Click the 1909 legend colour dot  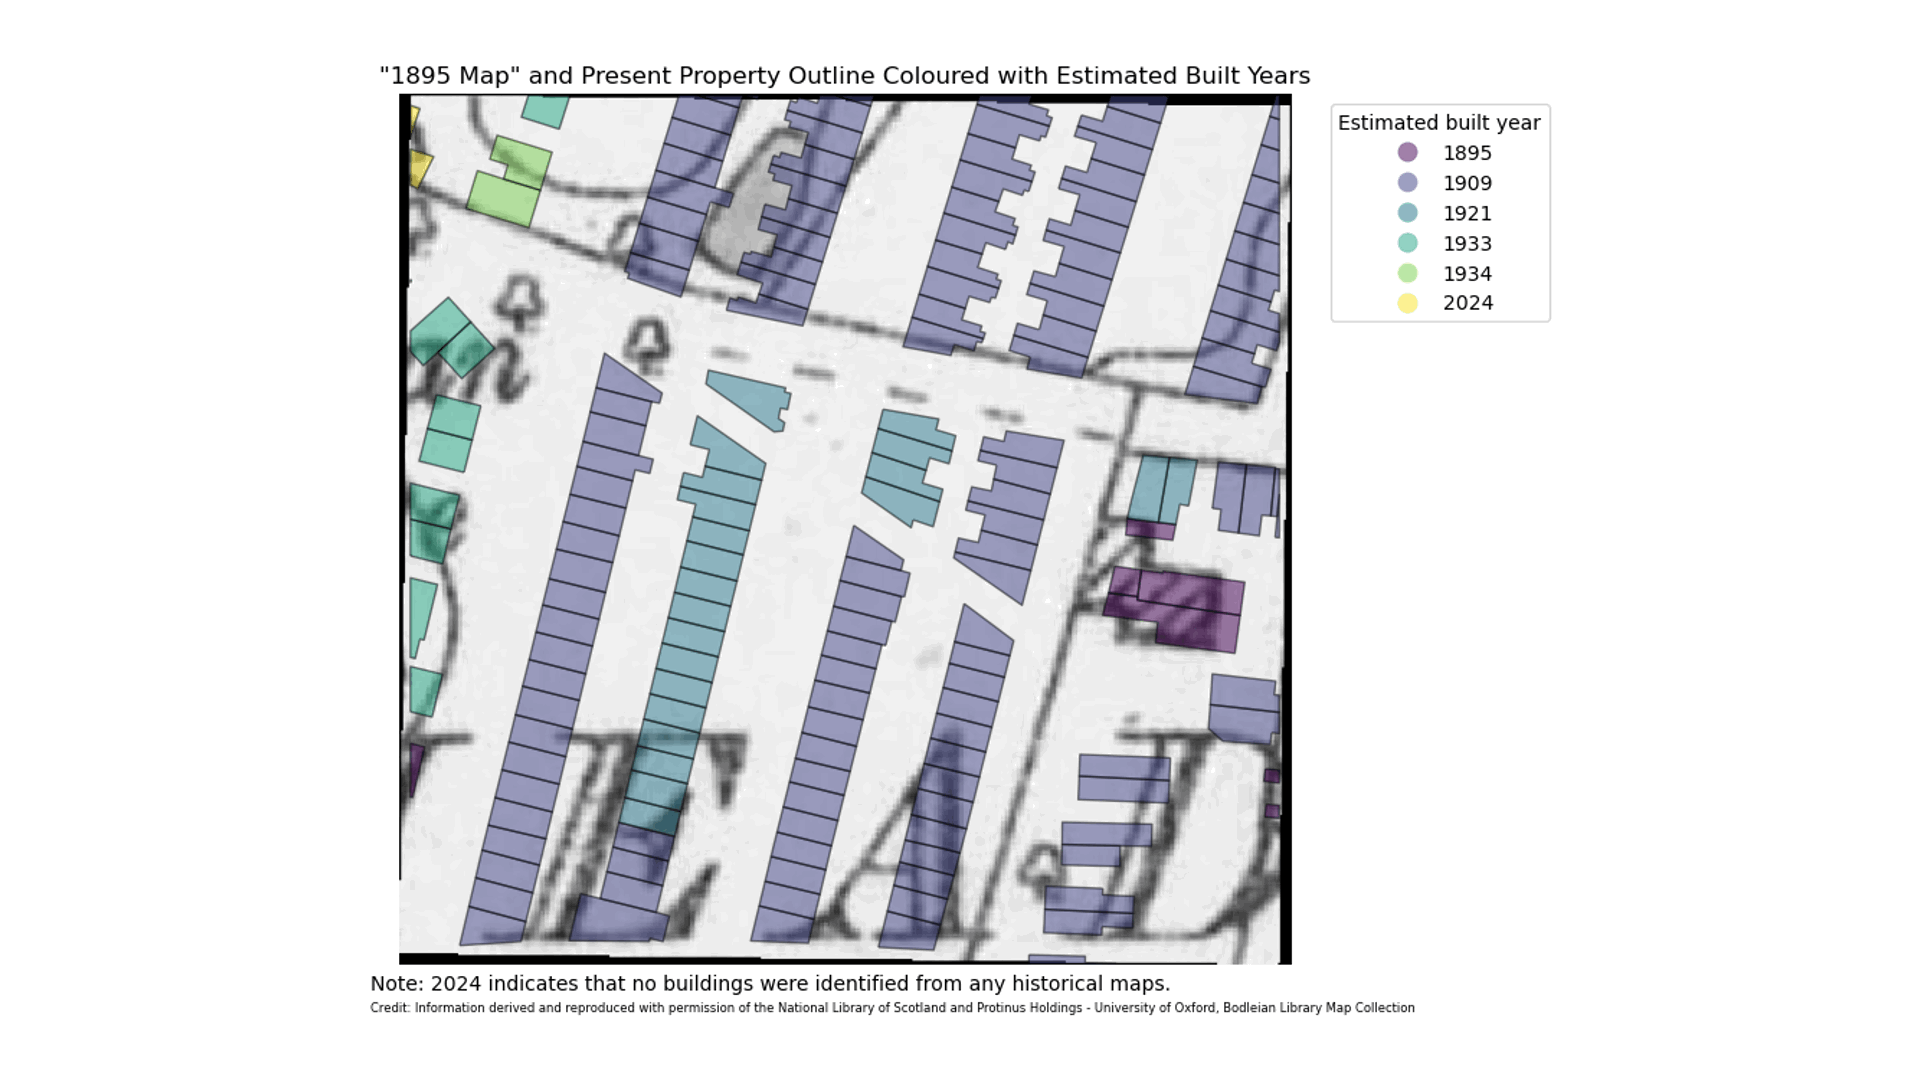pos(1407,182)
